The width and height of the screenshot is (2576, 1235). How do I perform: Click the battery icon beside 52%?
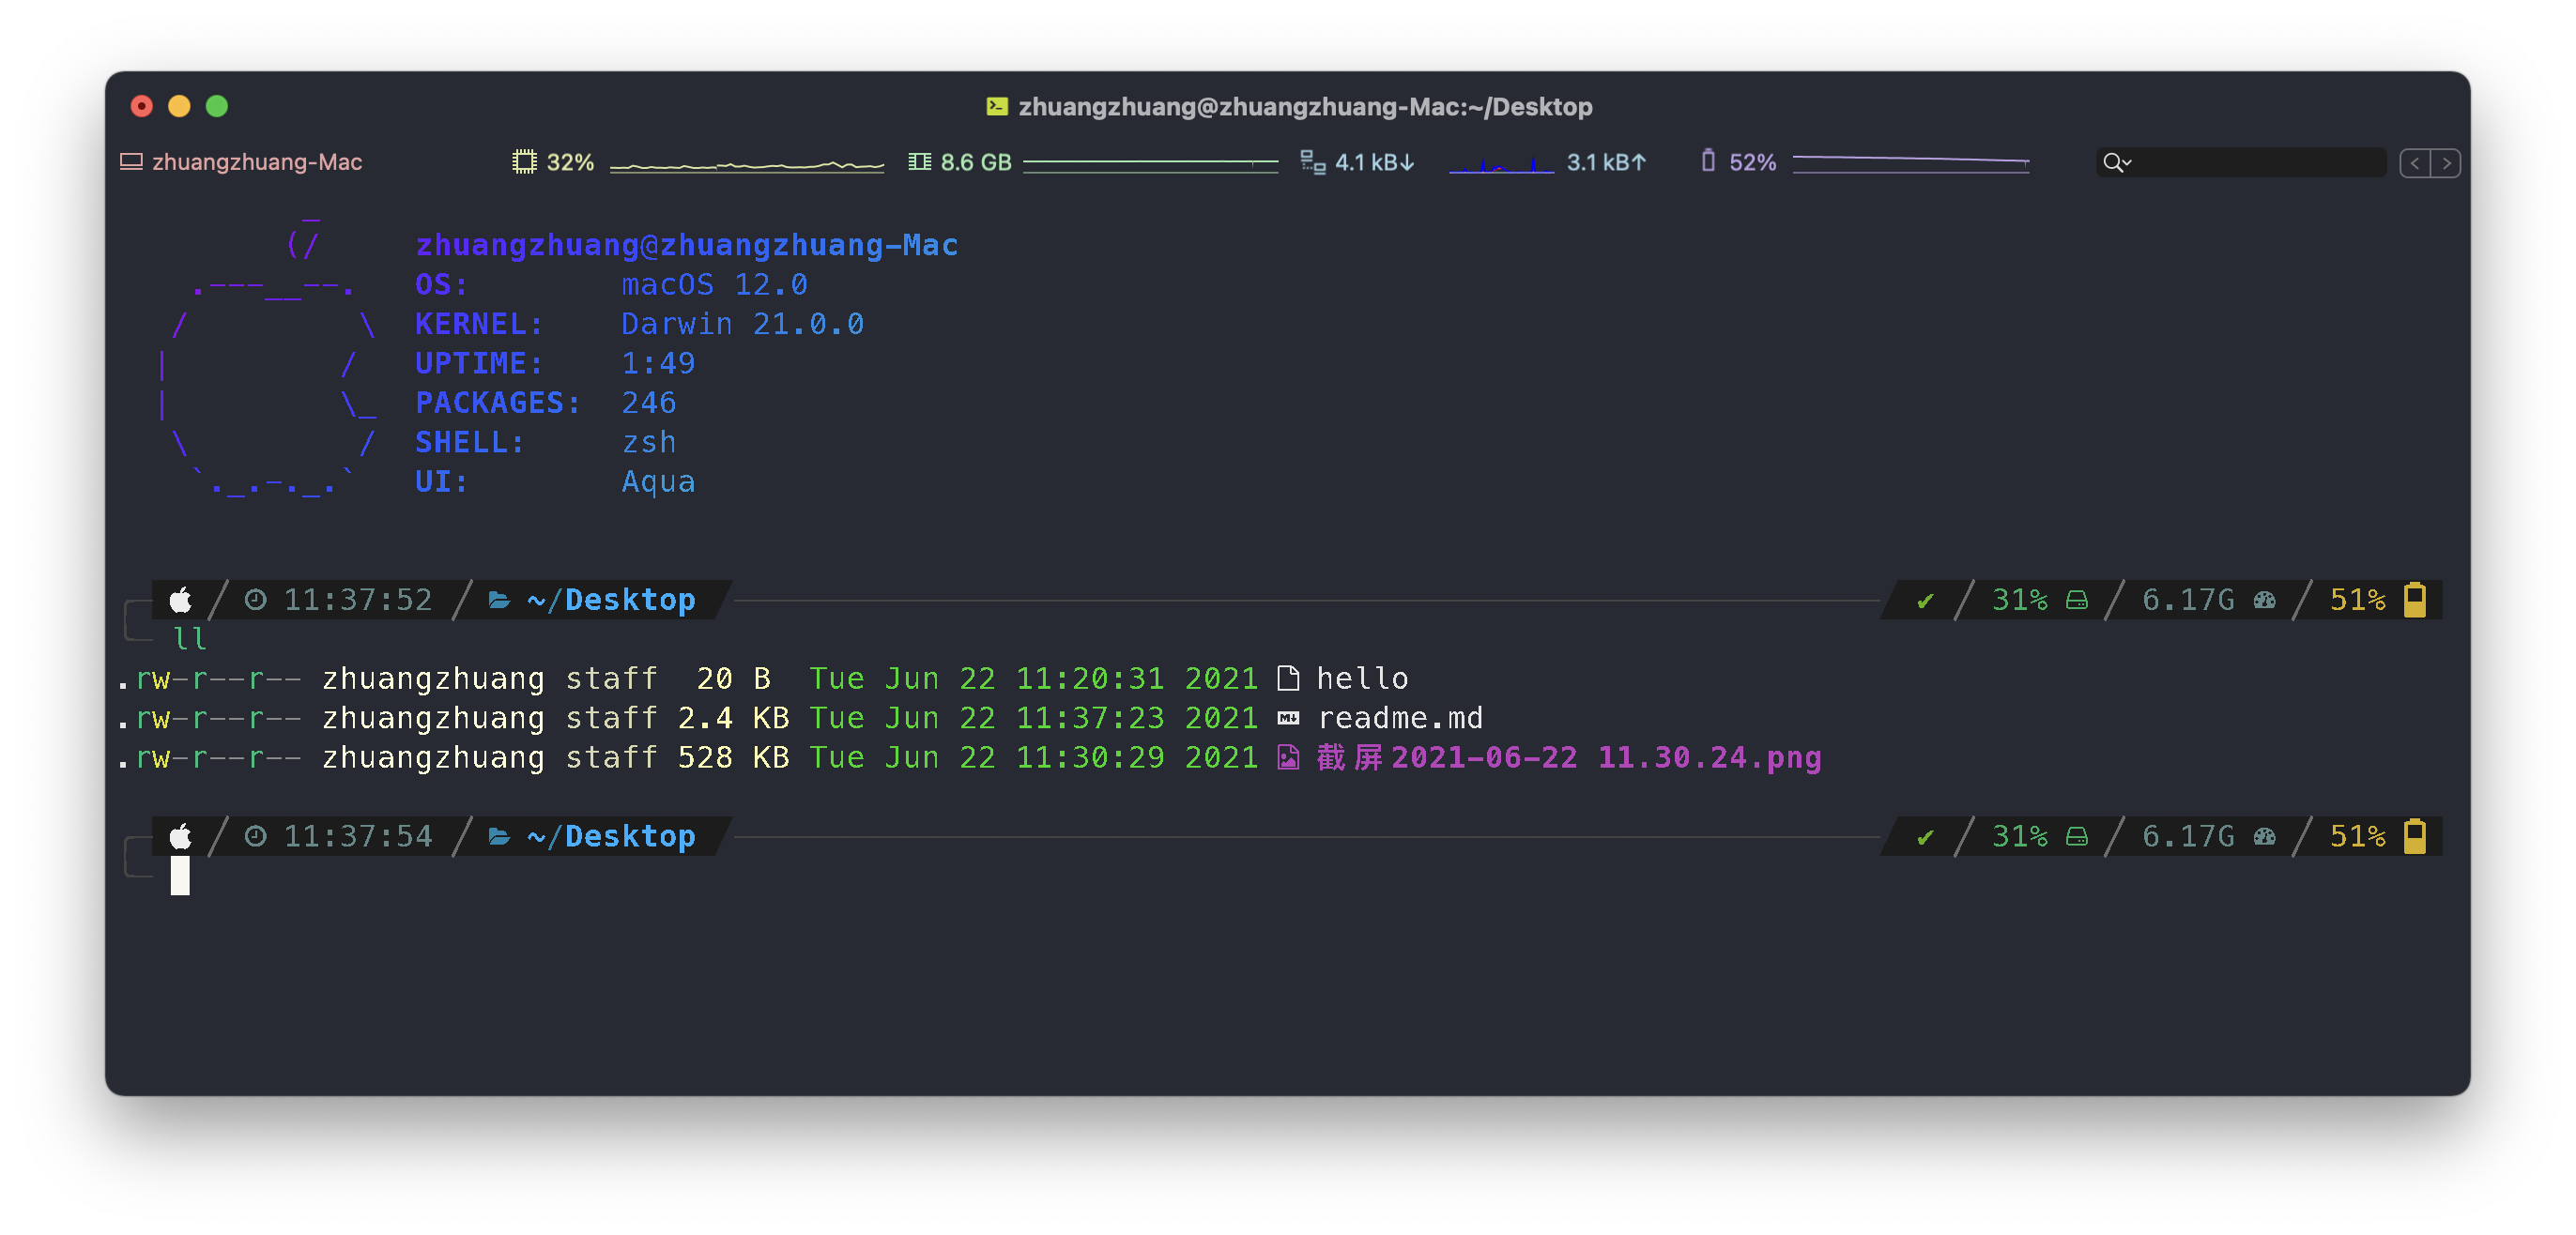[1708, 161]
